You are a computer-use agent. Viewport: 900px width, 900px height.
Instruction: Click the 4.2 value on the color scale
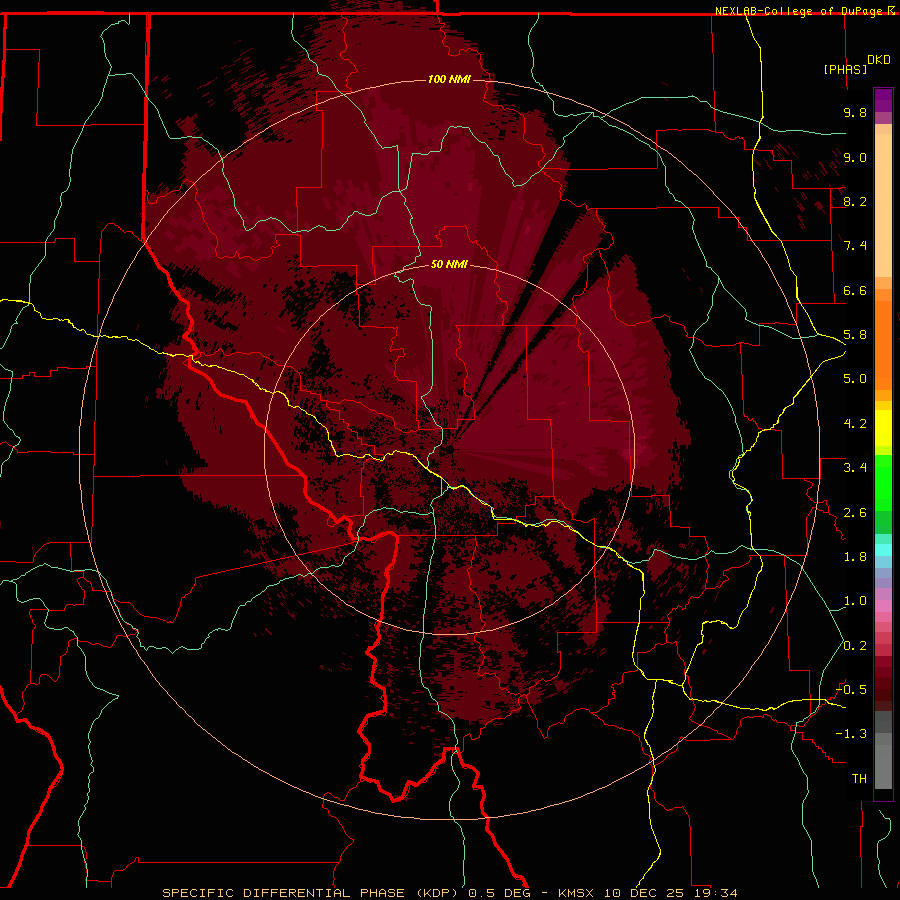coord(855,424)
